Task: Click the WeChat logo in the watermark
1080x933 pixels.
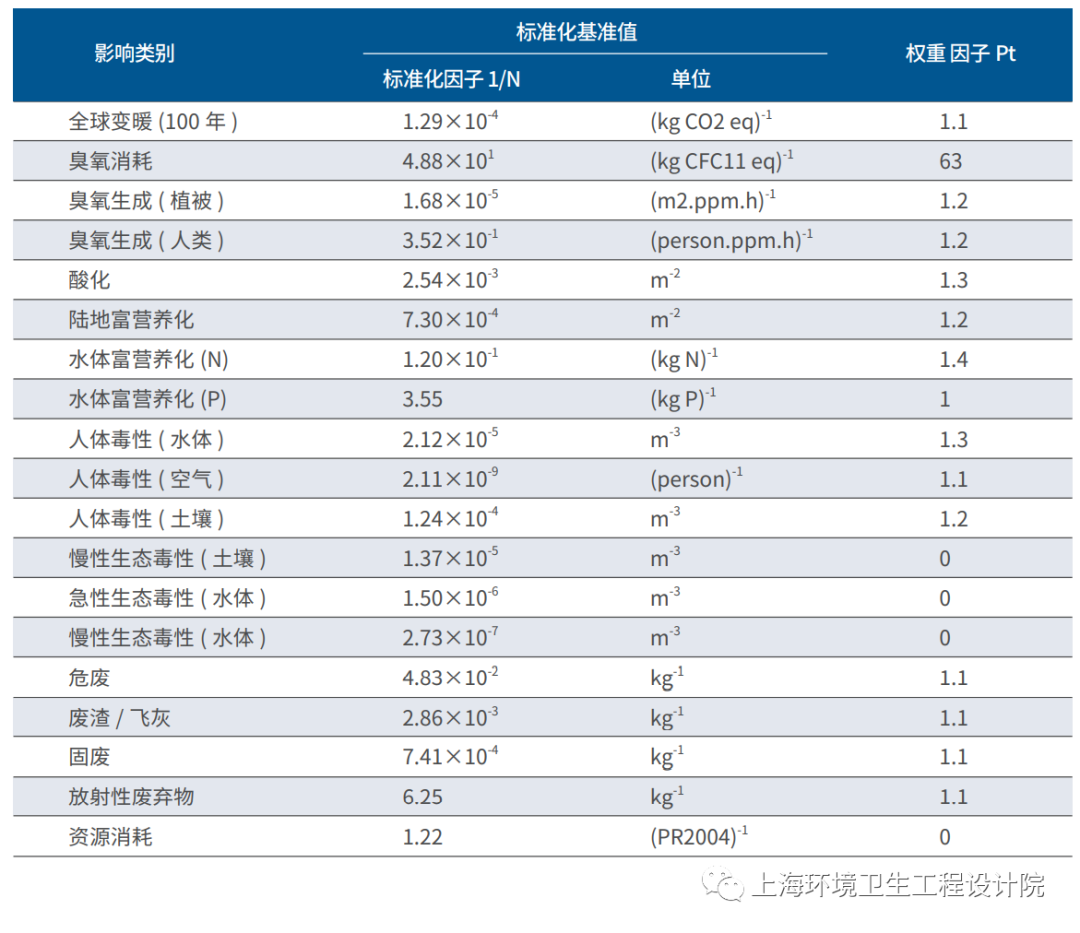Action: pyautogui.click(x=722, y=886)
